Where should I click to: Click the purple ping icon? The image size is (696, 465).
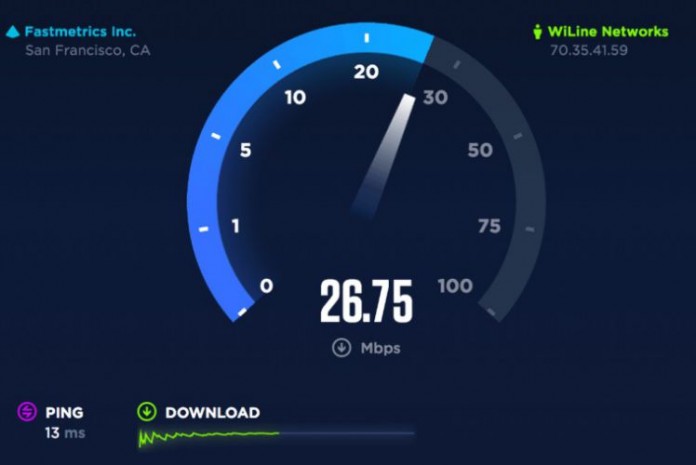pos(27,411)
